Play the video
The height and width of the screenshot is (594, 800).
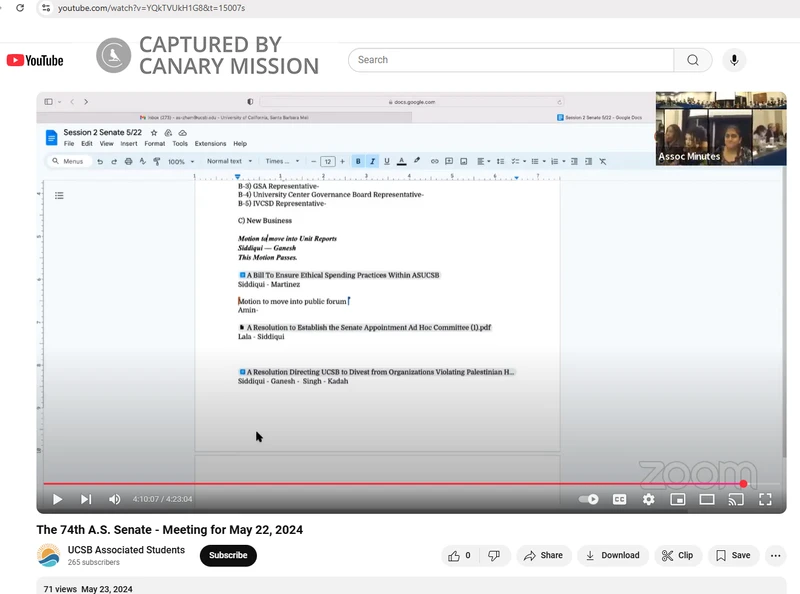pyautogui.click(x=57, y=499)
